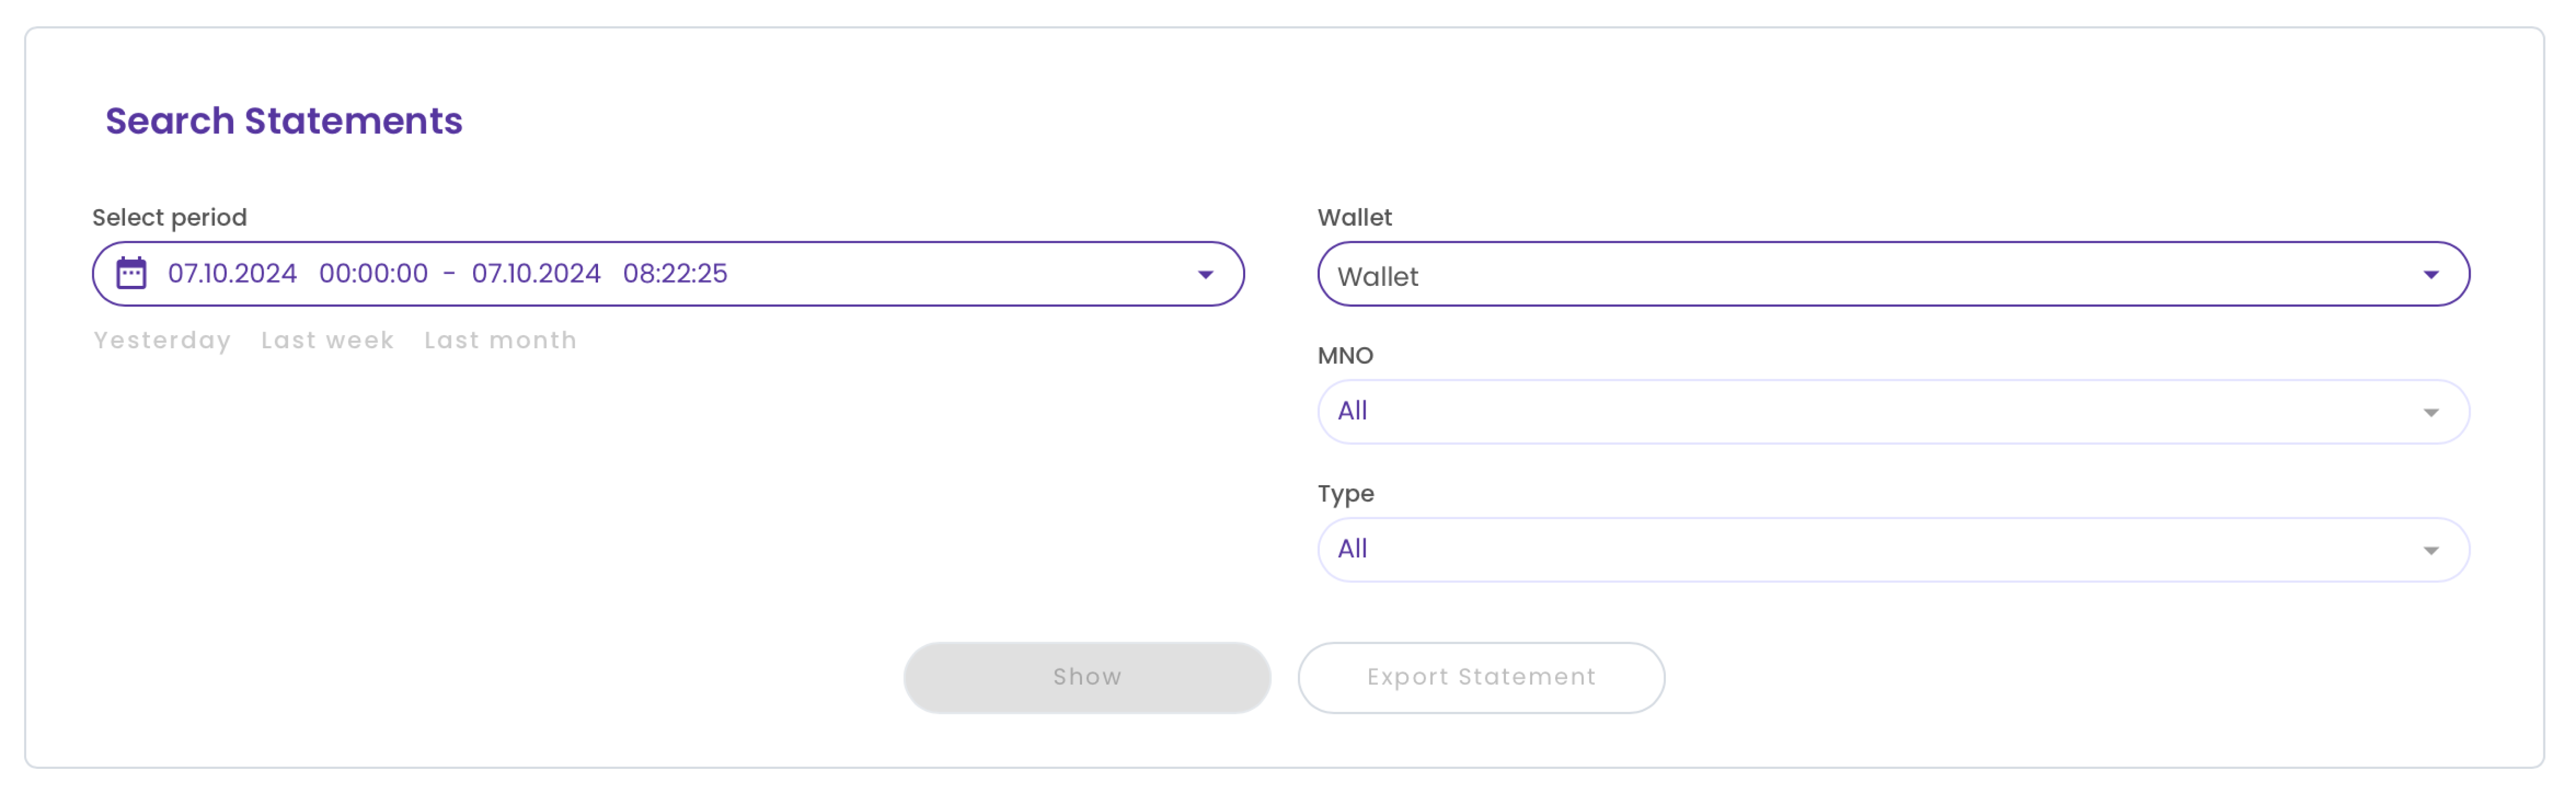Click the Export Statement button
This screenshot has height=802, width=2576.
point(1481,677)
